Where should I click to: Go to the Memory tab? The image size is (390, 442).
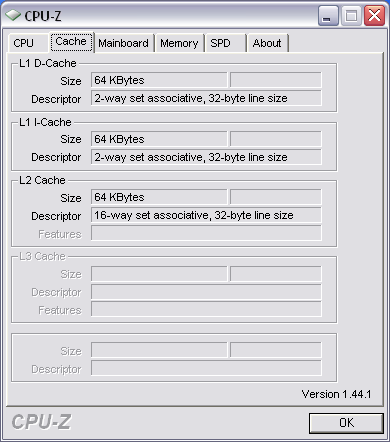pyautogui.click(x=179, y=43)
